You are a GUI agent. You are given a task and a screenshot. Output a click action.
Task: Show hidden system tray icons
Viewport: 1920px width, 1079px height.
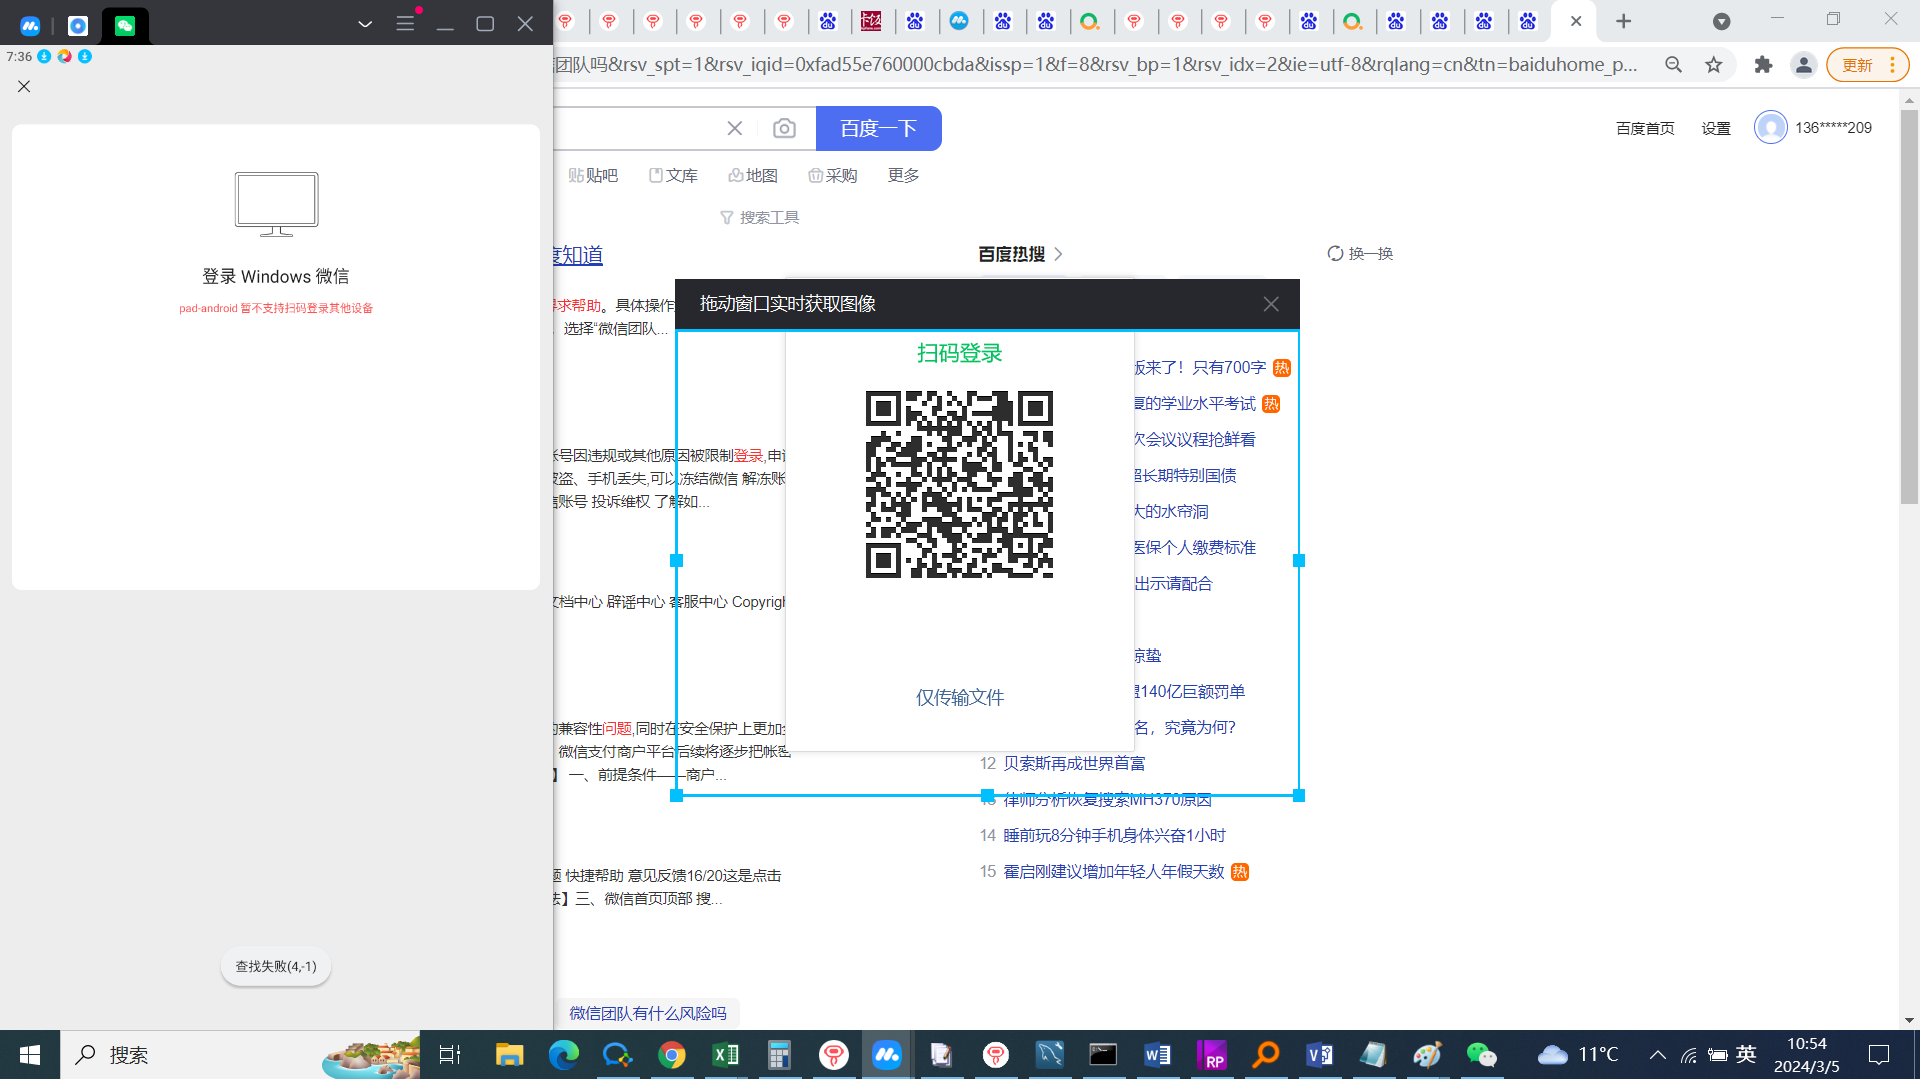point(1657,1054)
